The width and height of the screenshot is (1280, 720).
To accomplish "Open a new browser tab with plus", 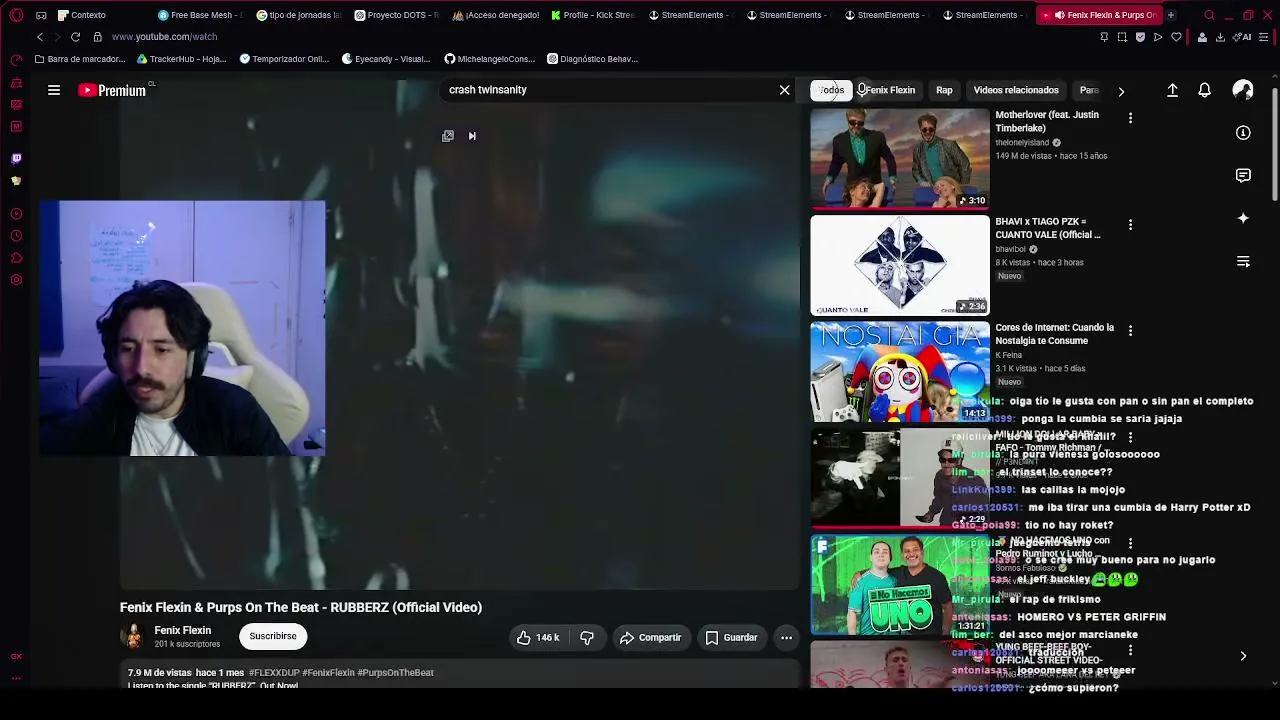I will [1171, 15].
